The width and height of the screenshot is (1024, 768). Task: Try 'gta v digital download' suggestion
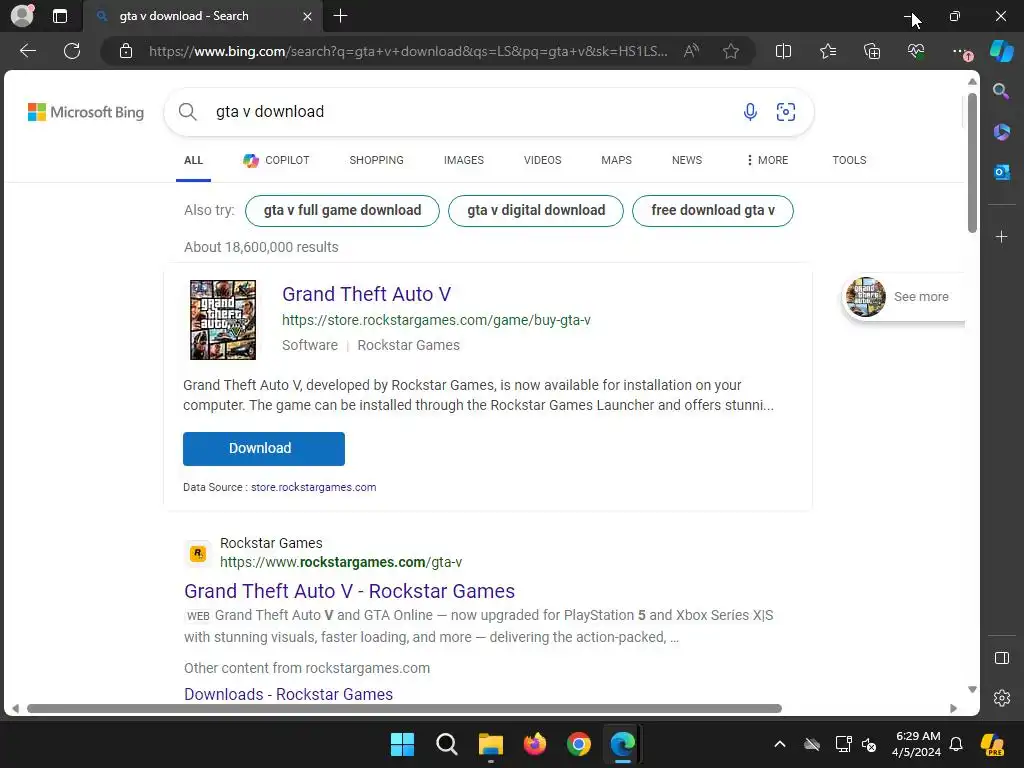point(536,210)
